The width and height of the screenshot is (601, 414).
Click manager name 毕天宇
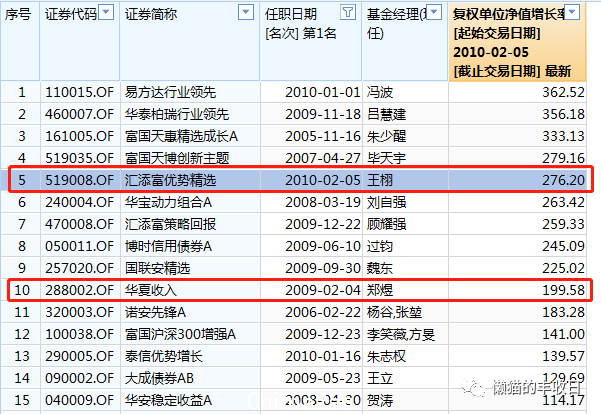pyautogui.click(x=386, y=158)
